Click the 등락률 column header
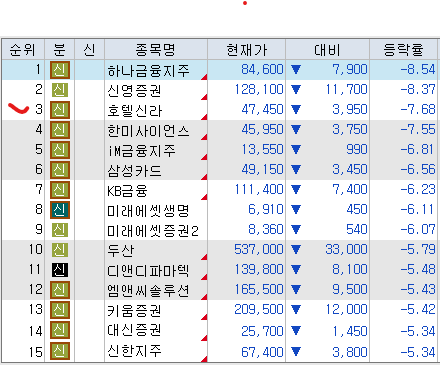Screen dimensions: 440x365 point(403,50)
